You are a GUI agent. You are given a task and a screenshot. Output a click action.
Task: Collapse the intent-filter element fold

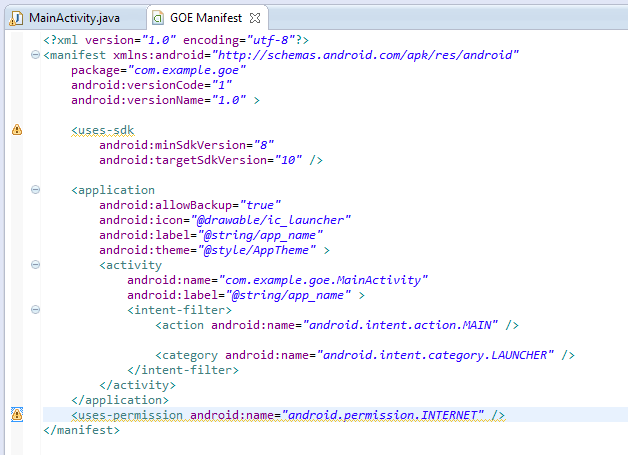point(35,310)
